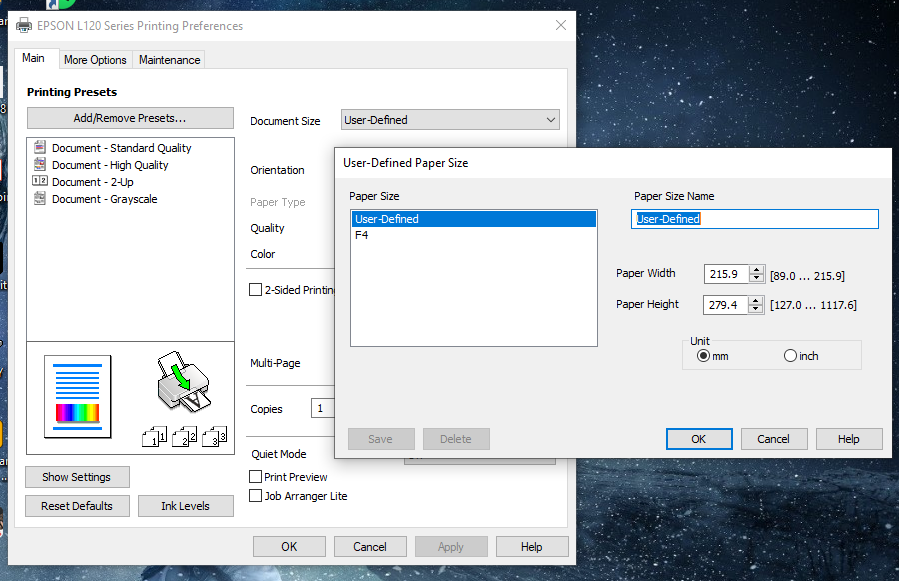The image size is (899, 581).
Task: Click the Document - High Quality preset icon
Action: coord(40,165)
